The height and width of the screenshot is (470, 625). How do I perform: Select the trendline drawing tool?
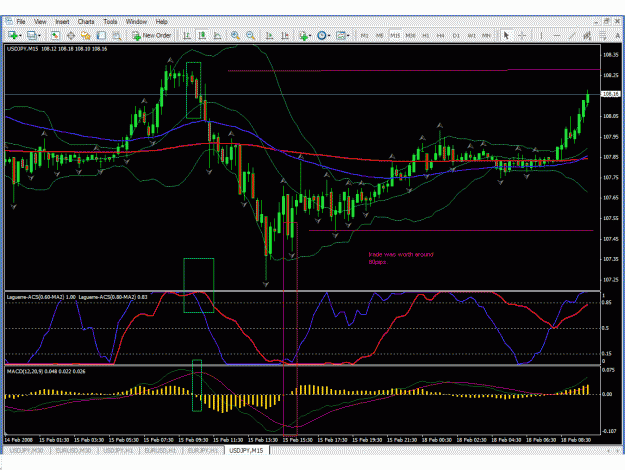tap(572, 35)
